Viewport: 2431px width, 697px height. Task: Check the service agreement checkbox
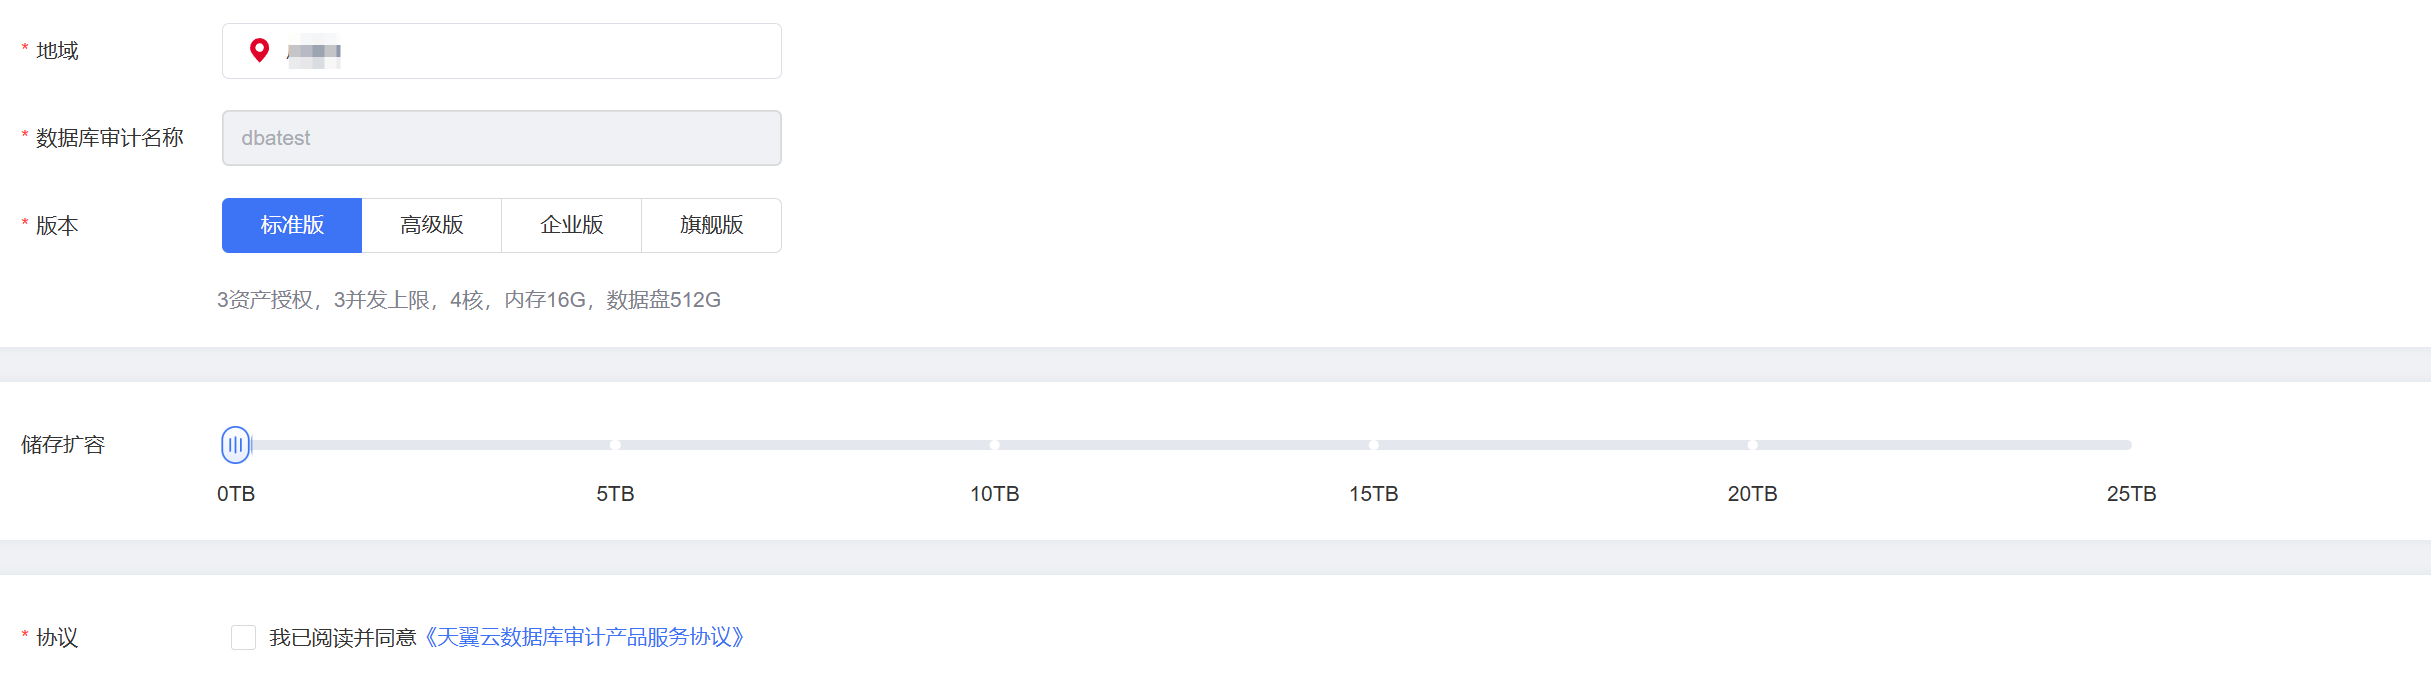pos(243,637)
